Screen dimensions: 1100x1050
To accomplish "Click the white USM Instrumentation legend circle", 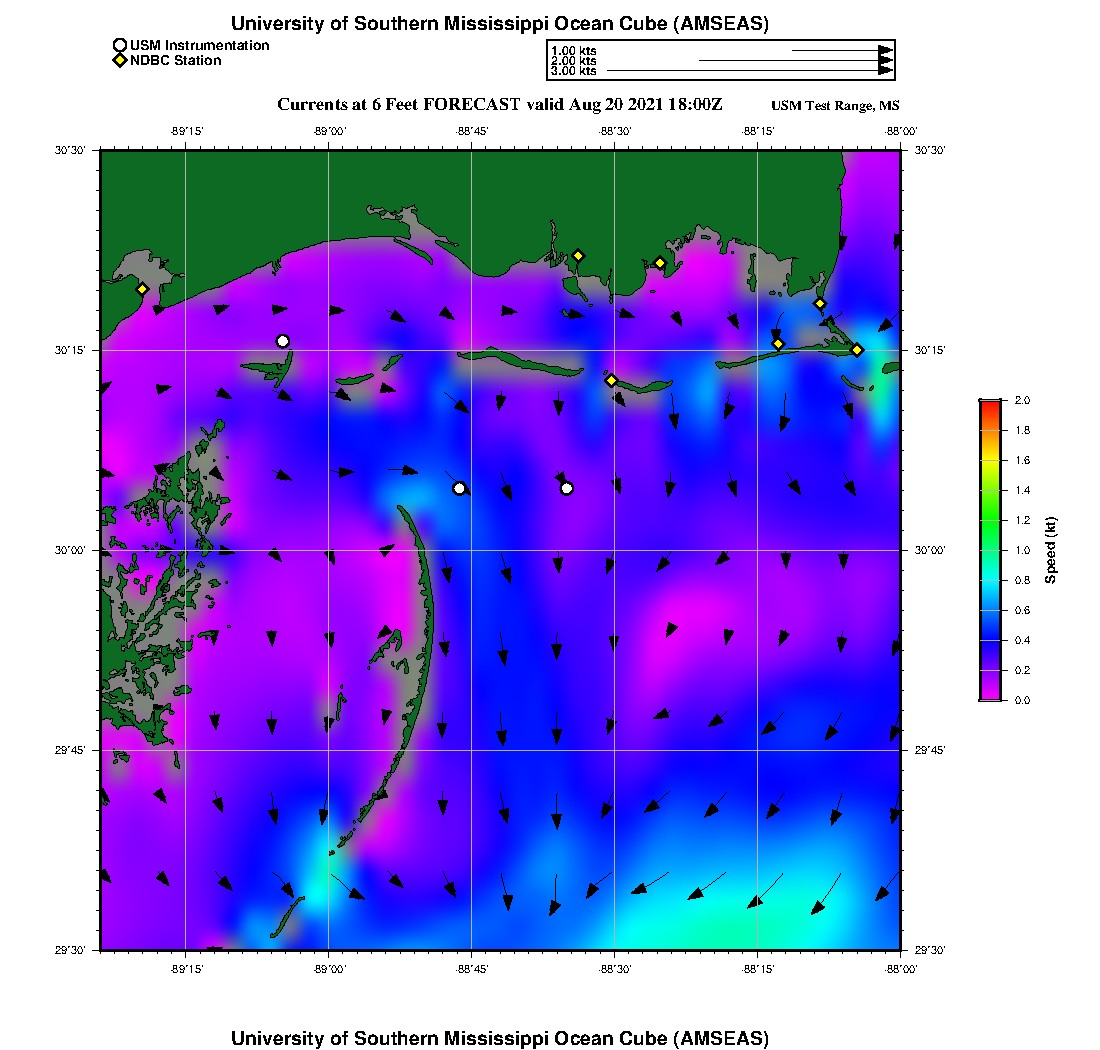I will click(120, 45).
